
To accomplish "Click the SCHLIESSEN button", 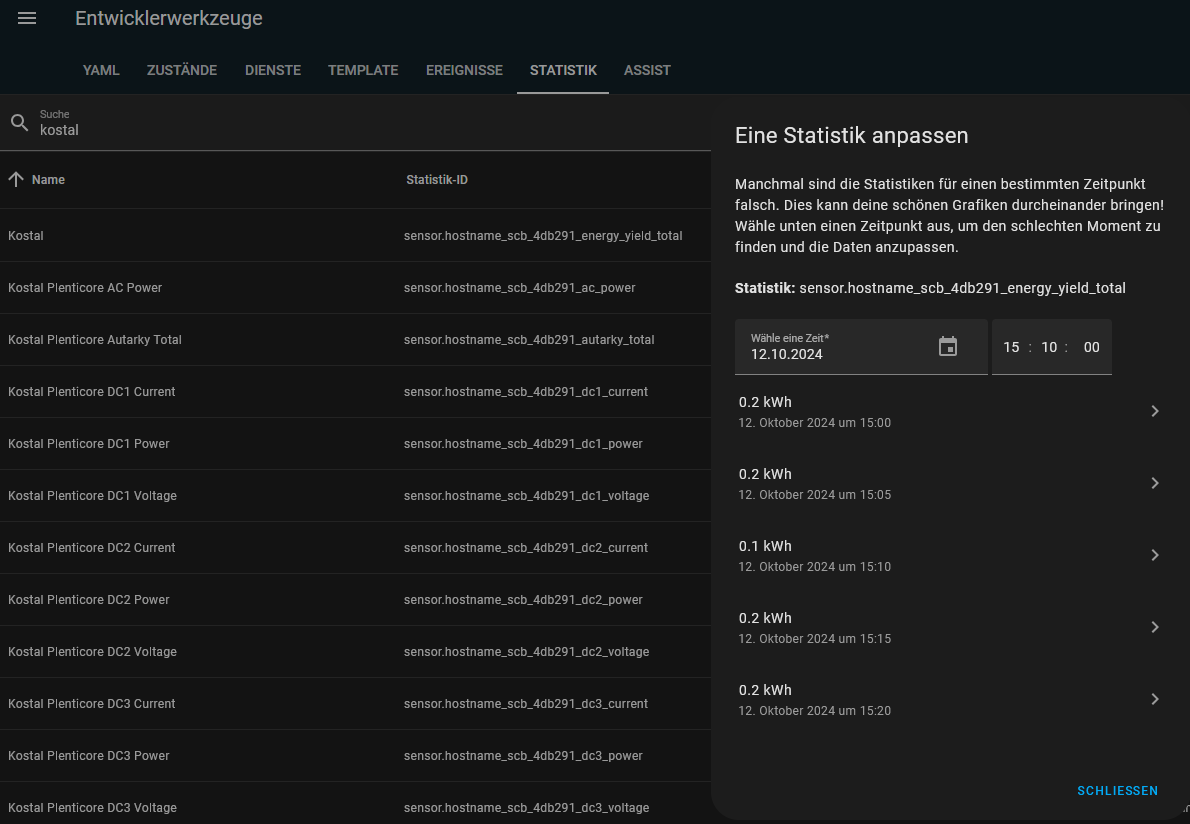I will [x=1117, y=791].
